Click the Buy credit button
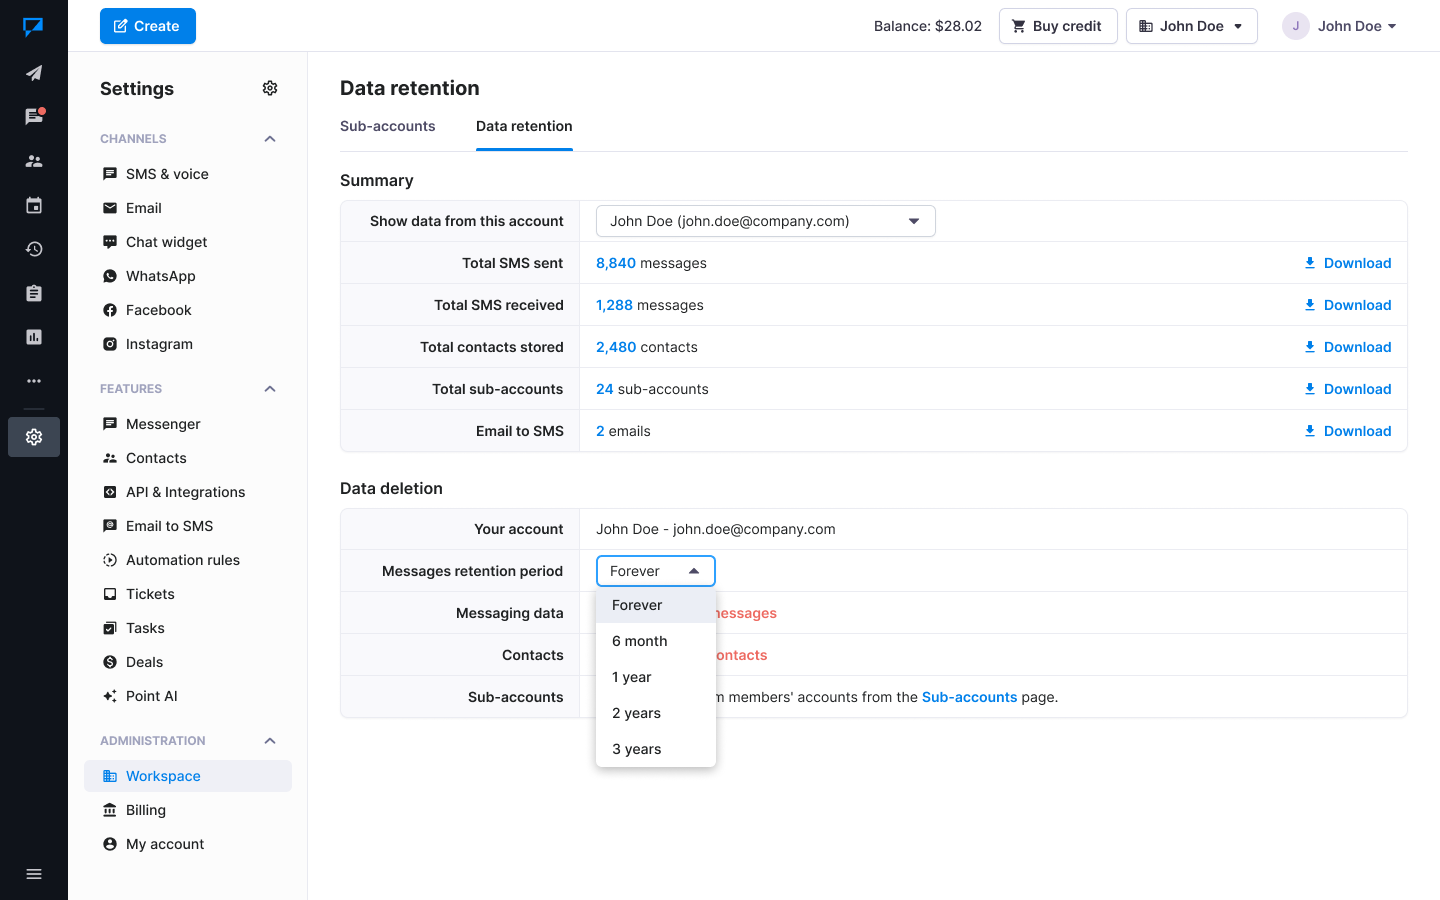 (x=1057, y=26)
